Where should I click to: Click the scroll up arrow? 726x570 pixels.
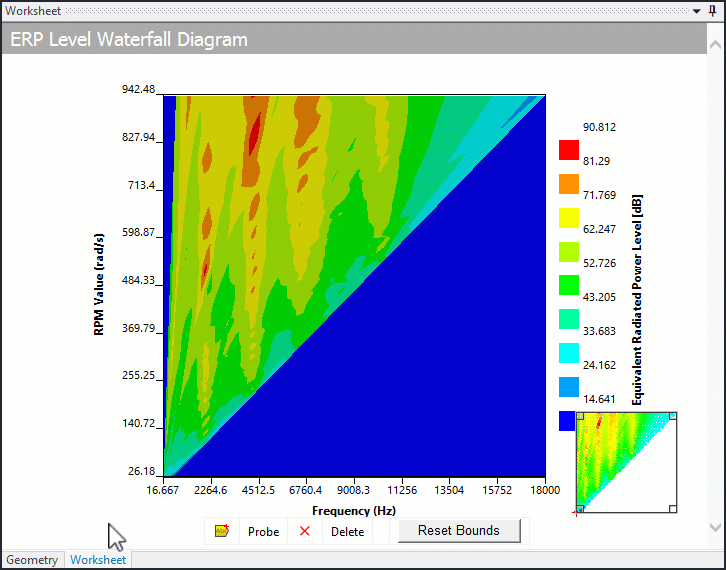(715, 44)
